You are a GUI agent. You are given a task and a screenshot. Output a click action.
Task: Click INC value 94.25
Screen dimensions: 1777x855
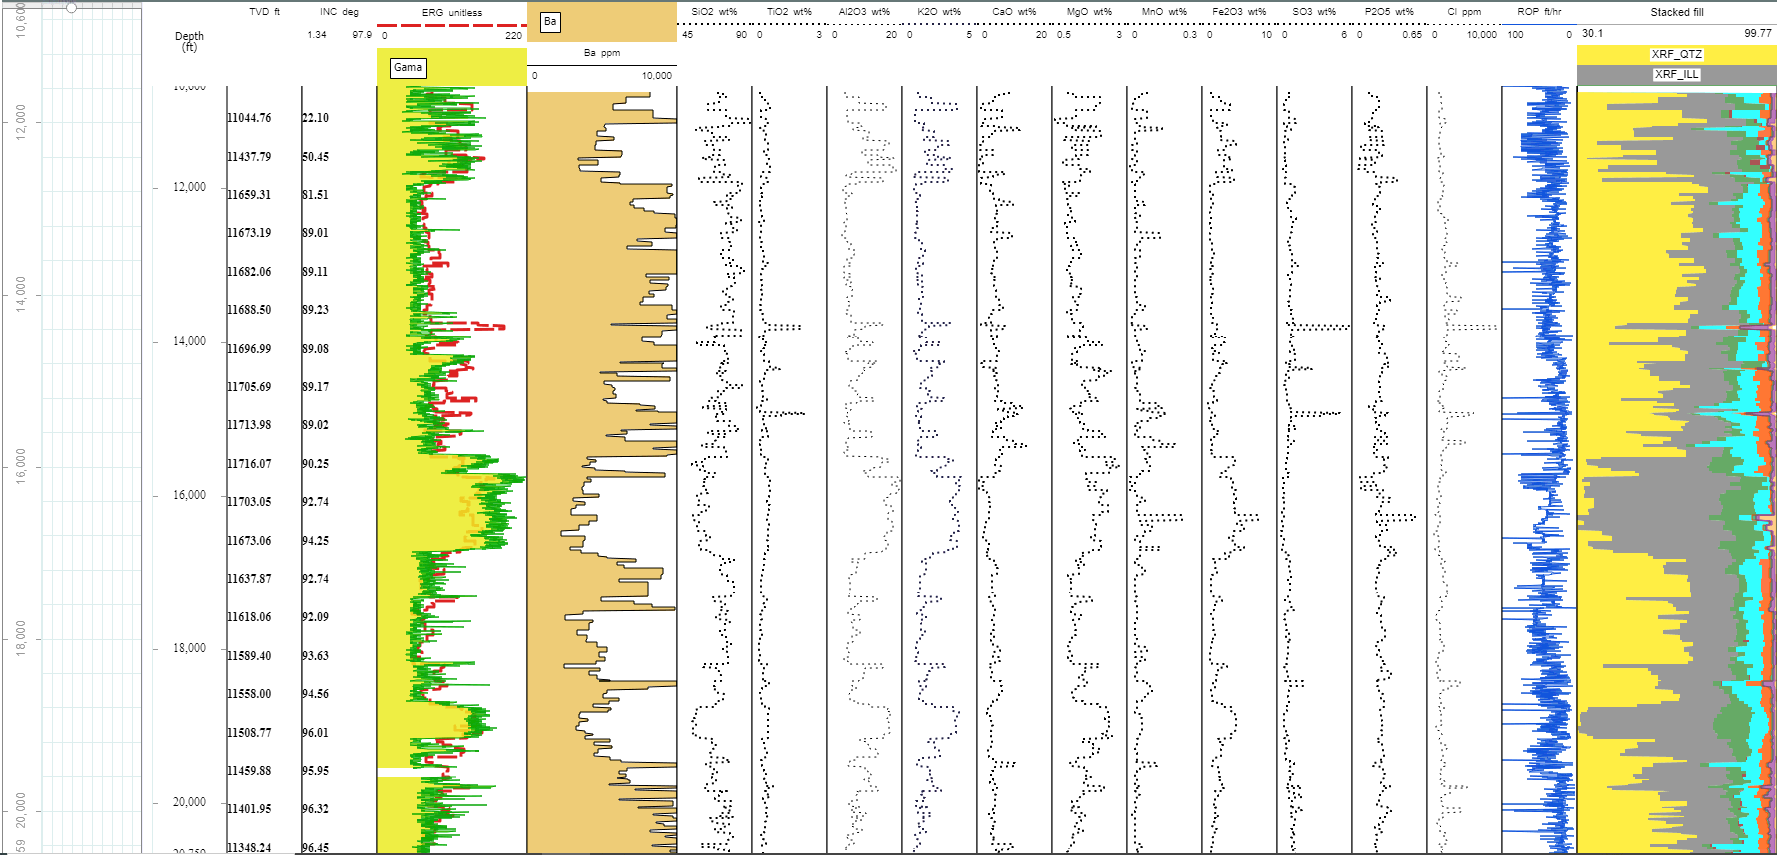315,541
